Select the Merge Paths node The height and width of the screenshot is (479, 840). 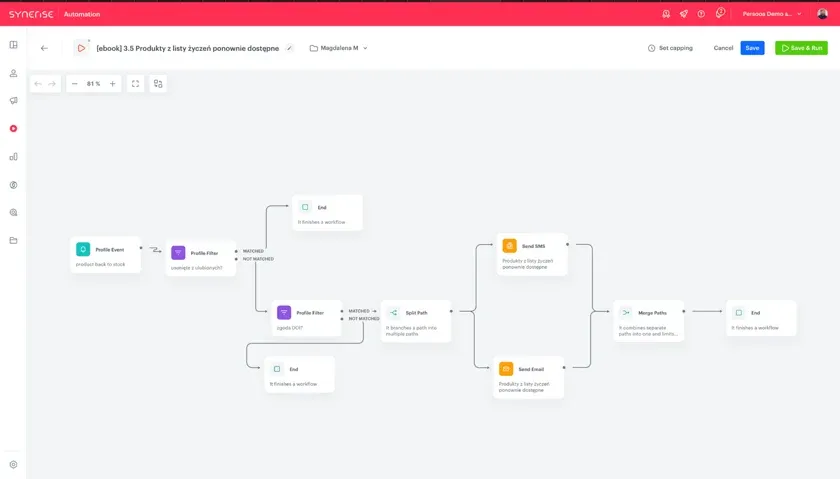click(649, 321)
